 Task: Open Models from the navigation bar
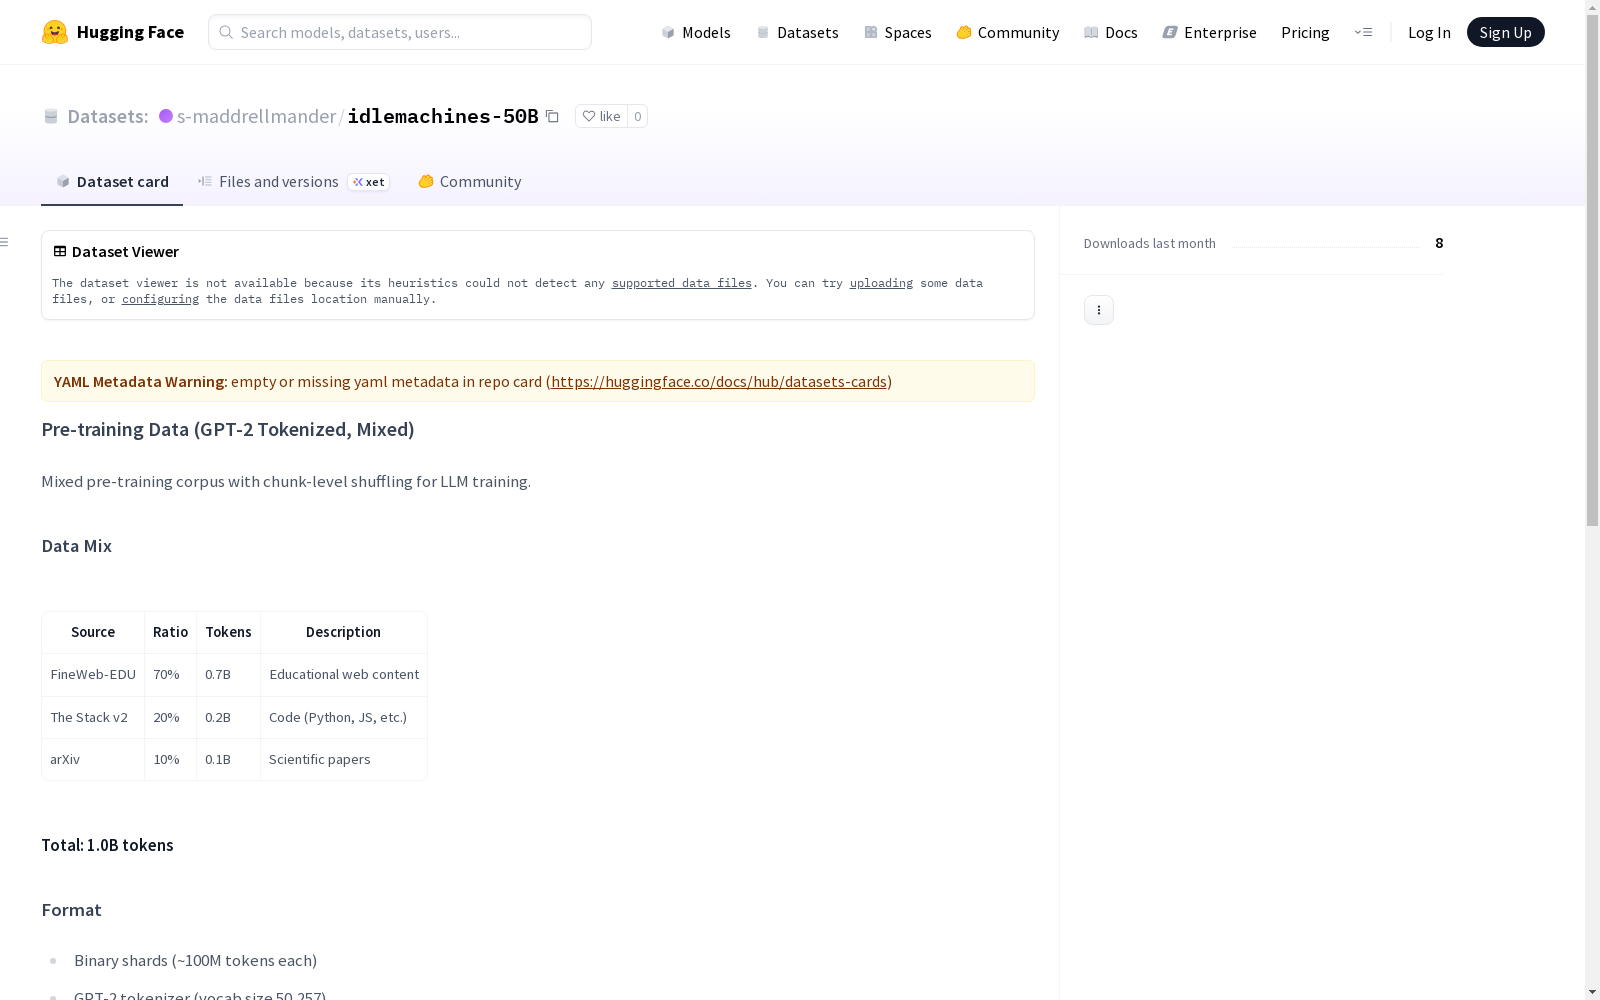coord(696,32)
